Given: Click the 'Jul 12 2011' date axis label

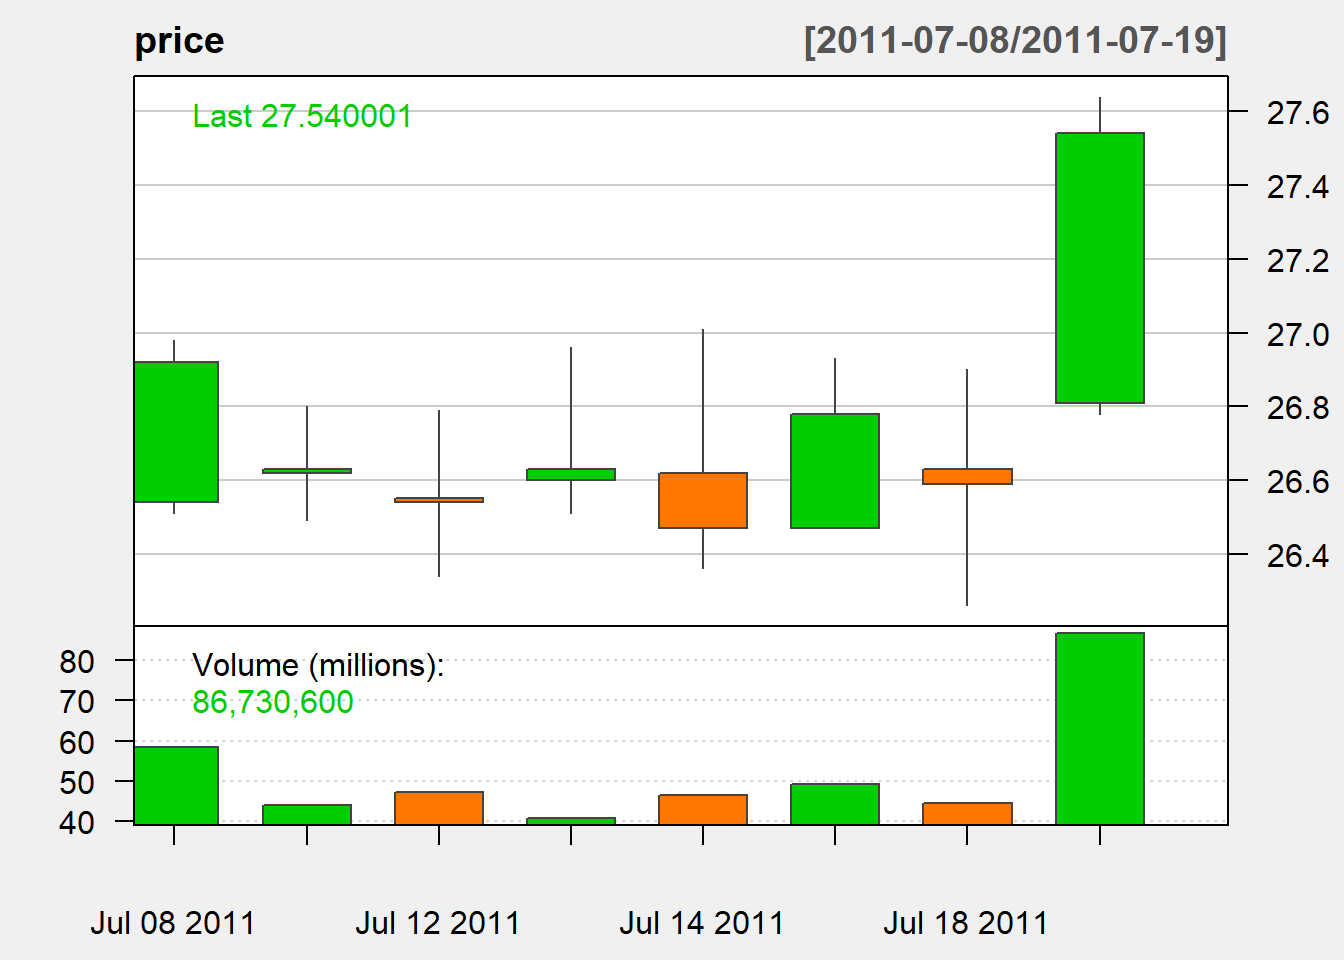Looking at the screenshot, I should click(437, 922).
